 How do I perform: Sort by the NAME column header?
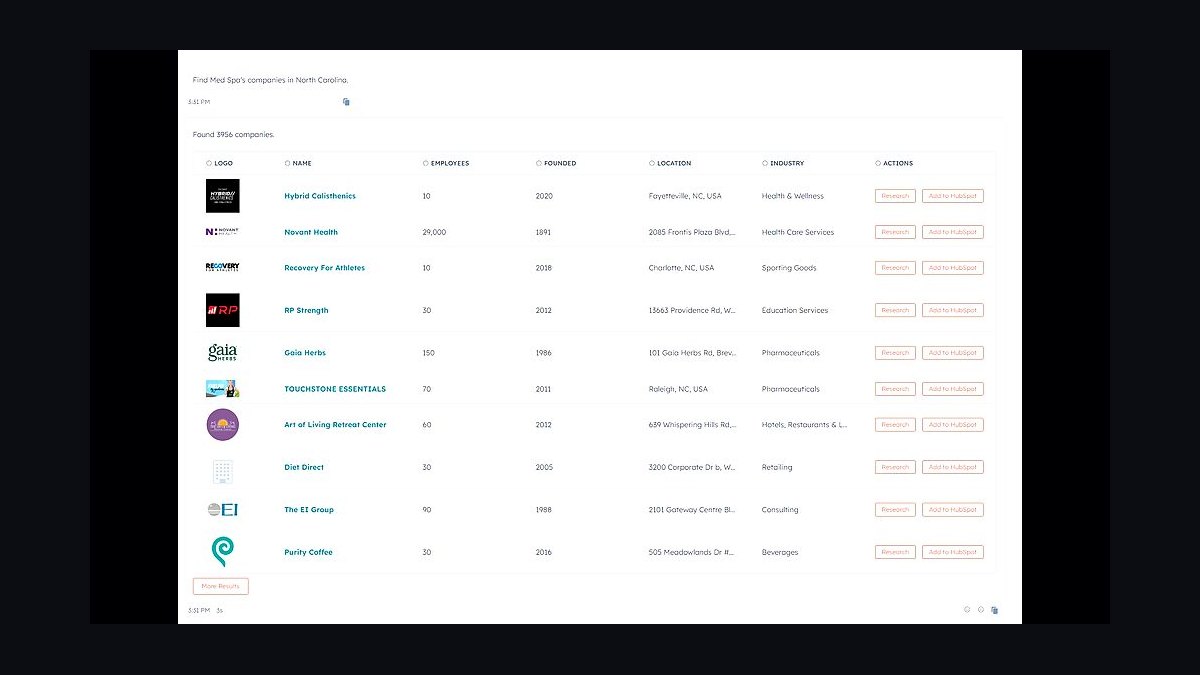[298, 163]
